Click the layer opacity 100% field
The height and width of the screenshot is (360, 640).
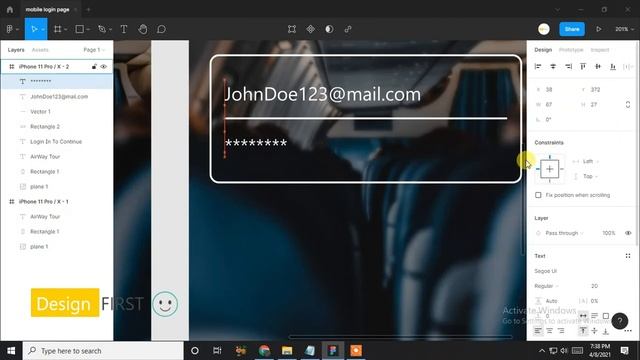pos(609,233)
